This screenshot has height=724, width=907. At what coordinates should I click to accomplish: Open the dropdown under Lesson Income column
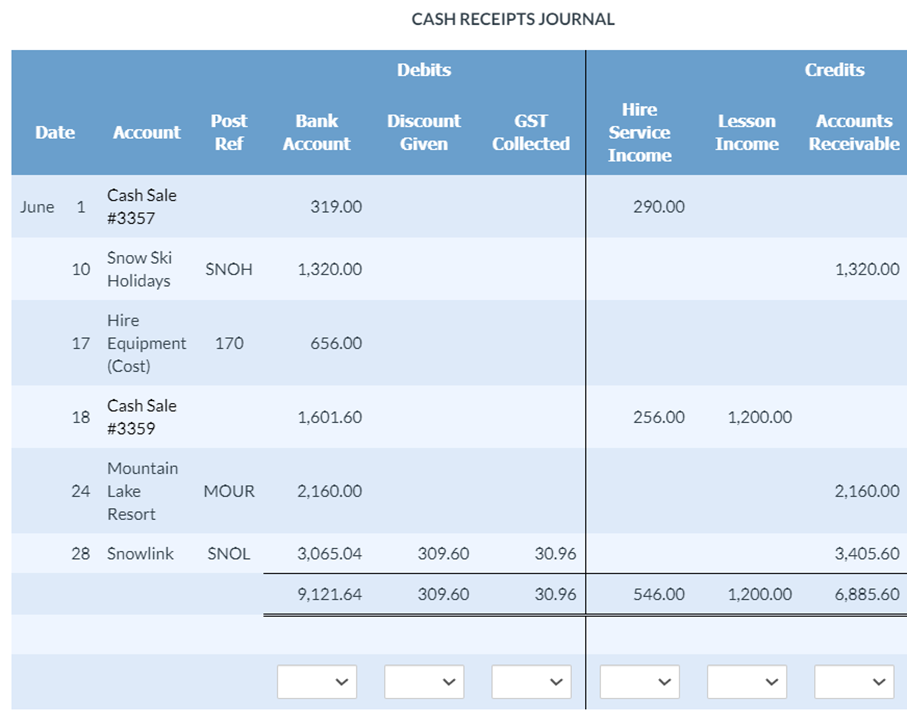(747, 681)
